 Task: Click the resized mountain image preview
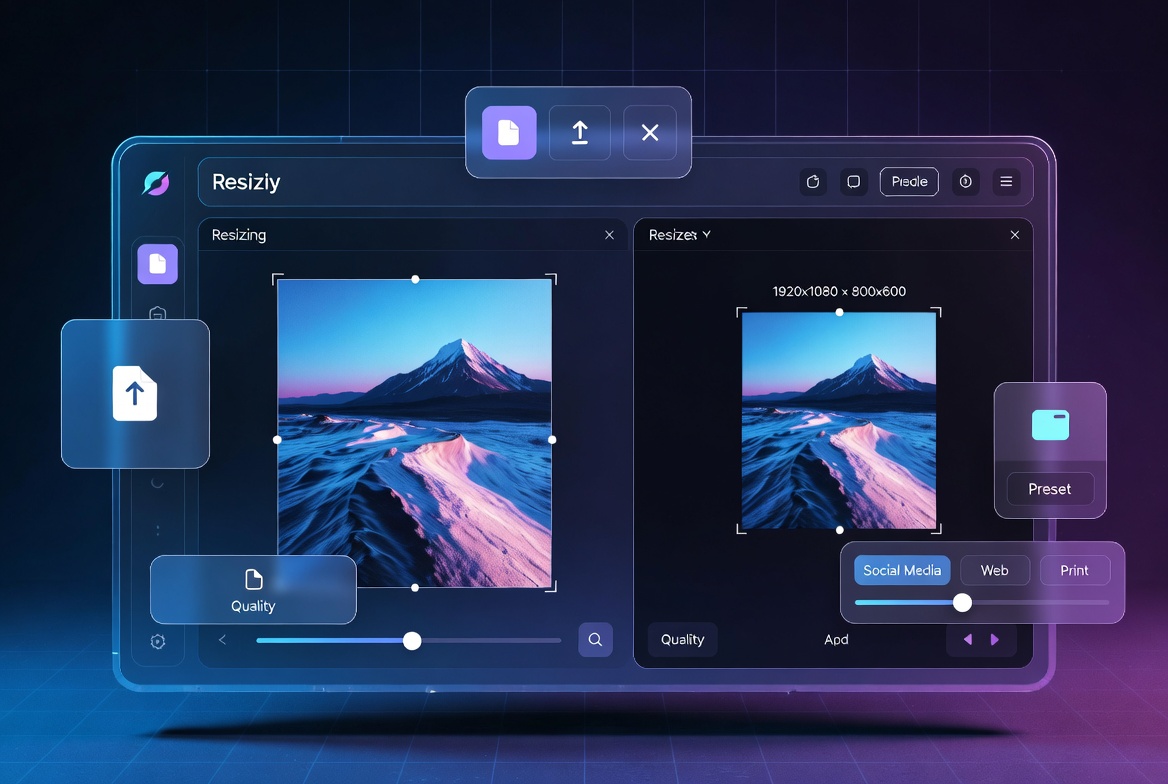click(839, 421)
